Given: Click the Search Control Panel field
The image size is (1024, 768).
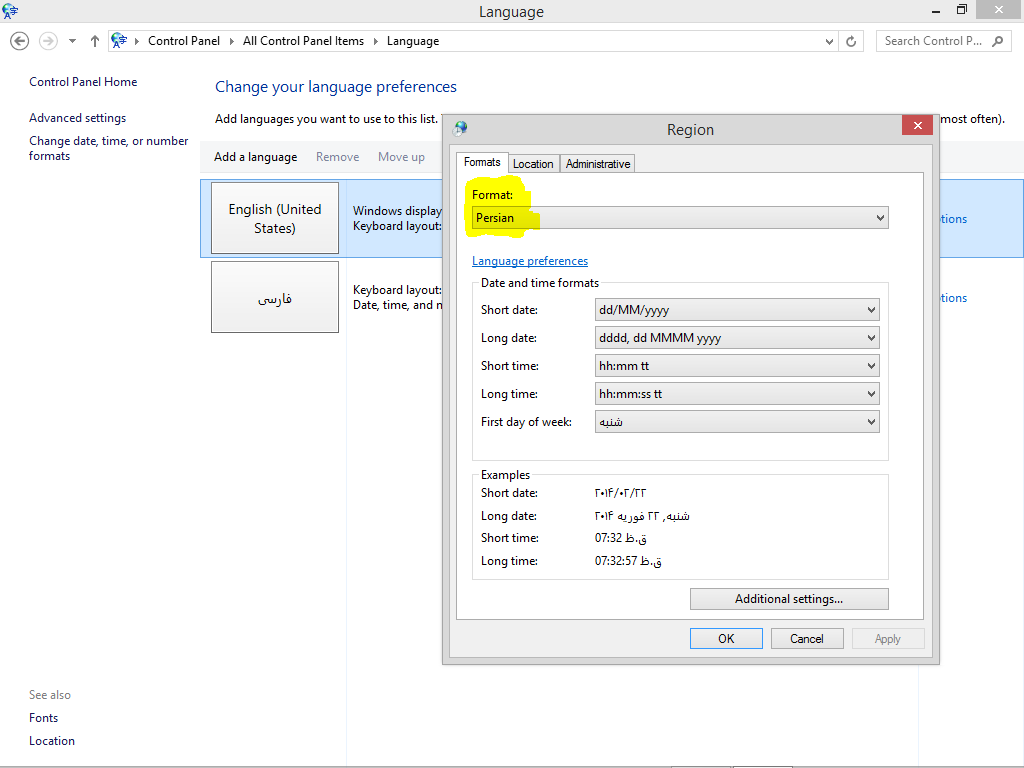Looking at the screenshot, I should pyautogui.click(x=935, y=41).
